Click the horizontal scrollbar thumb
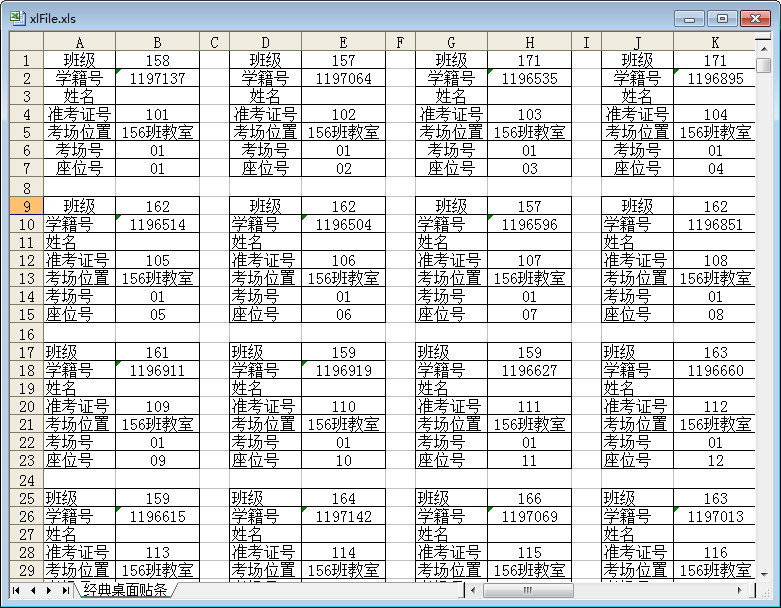 (528, 591)
